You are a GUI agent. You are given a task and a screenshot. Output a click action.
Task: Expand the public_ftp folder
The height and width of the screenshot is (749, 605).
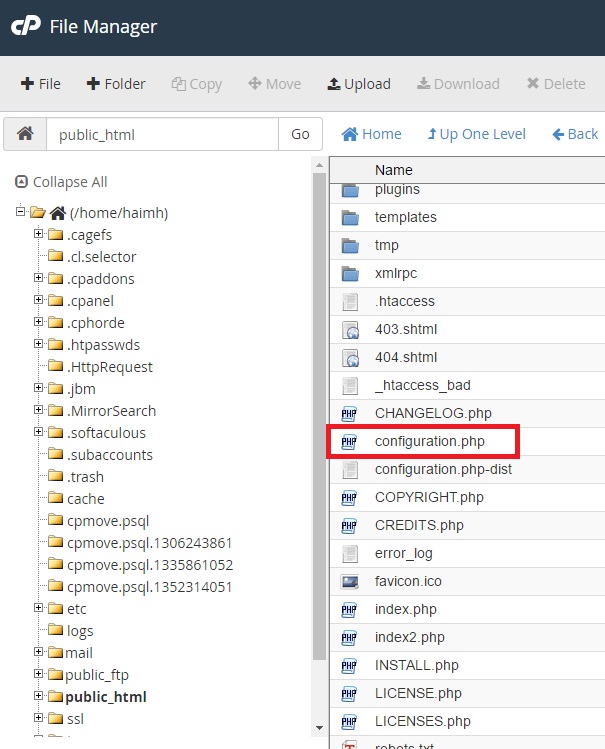pos(38,674)
